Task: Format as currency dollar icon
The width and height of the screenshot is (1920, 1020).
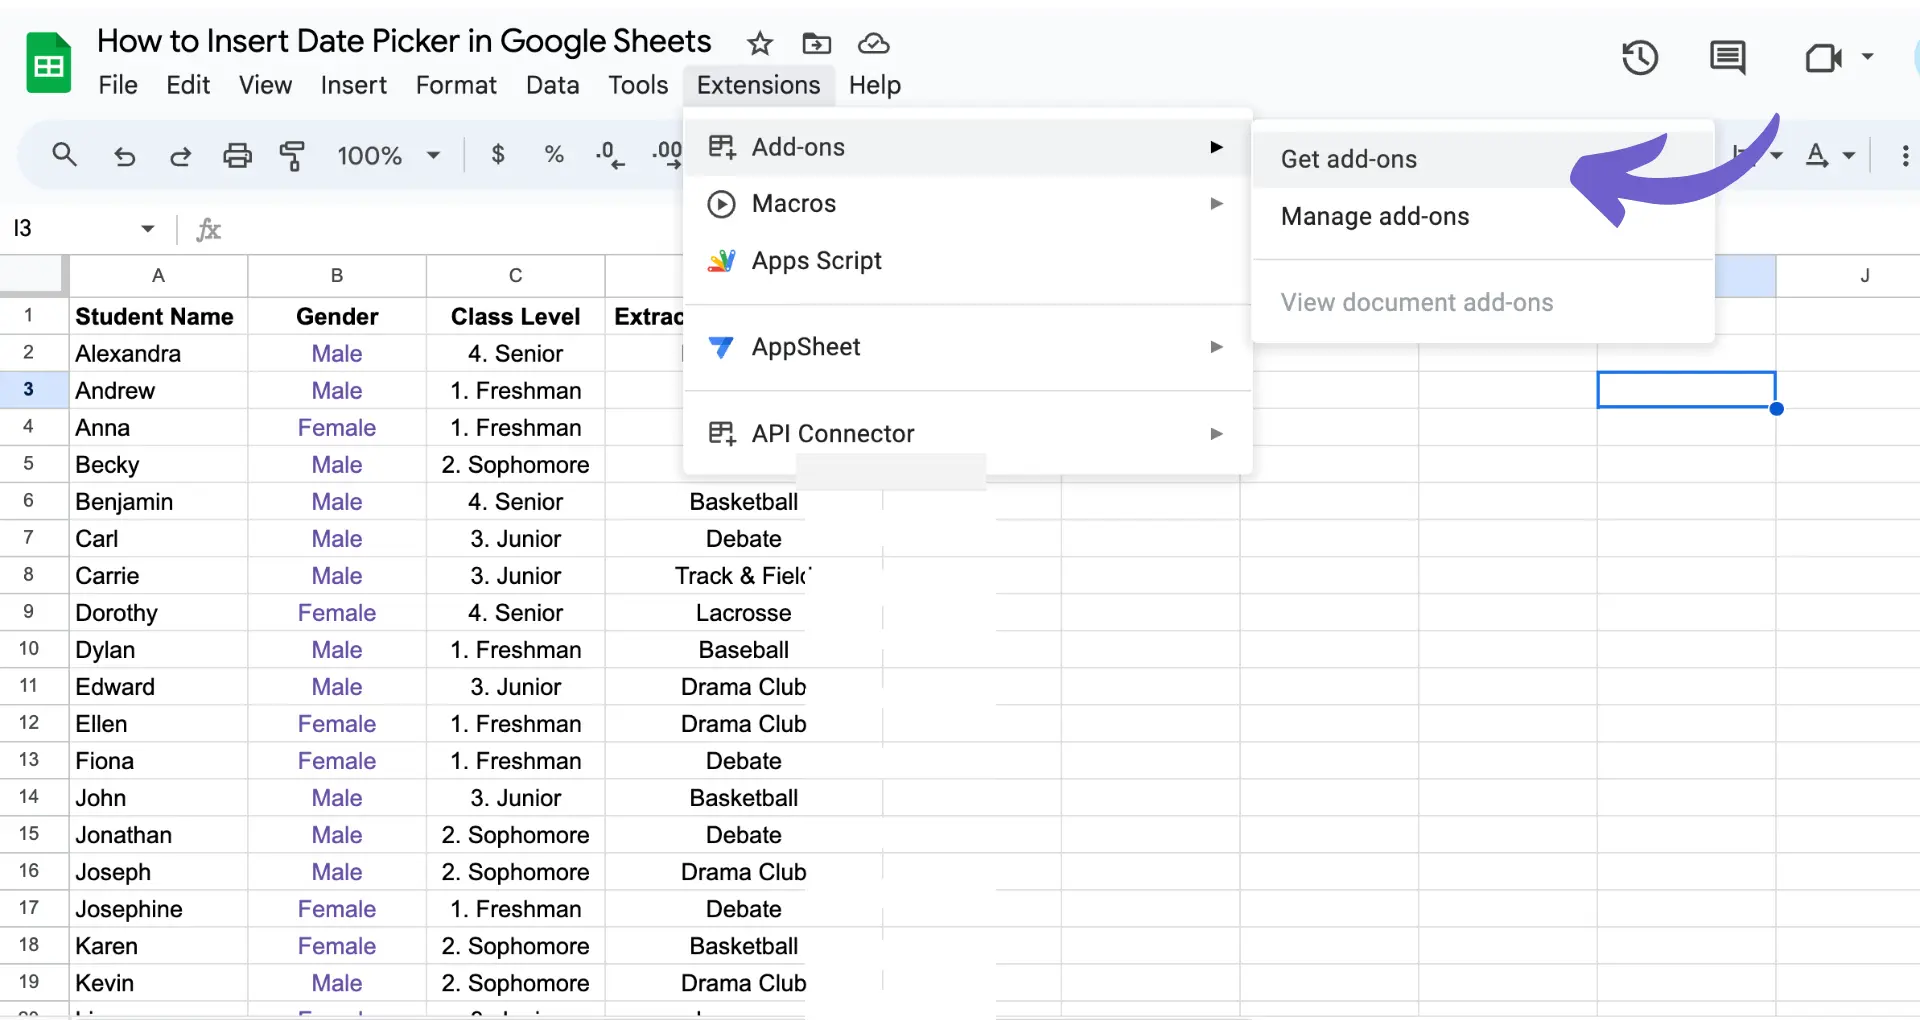Action: (498, 154)
